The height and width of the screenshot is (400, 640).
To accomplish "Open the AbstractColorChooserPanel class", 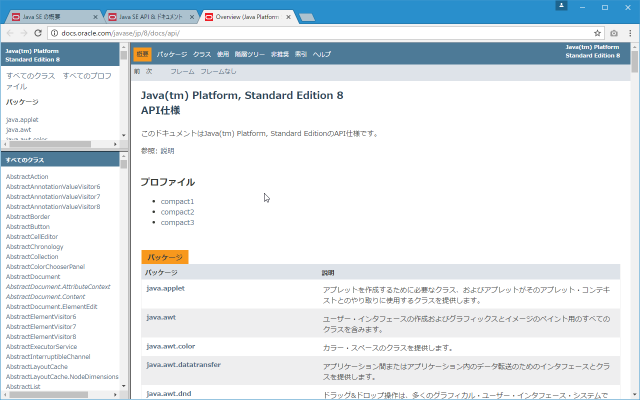I will tap(45, 267).
